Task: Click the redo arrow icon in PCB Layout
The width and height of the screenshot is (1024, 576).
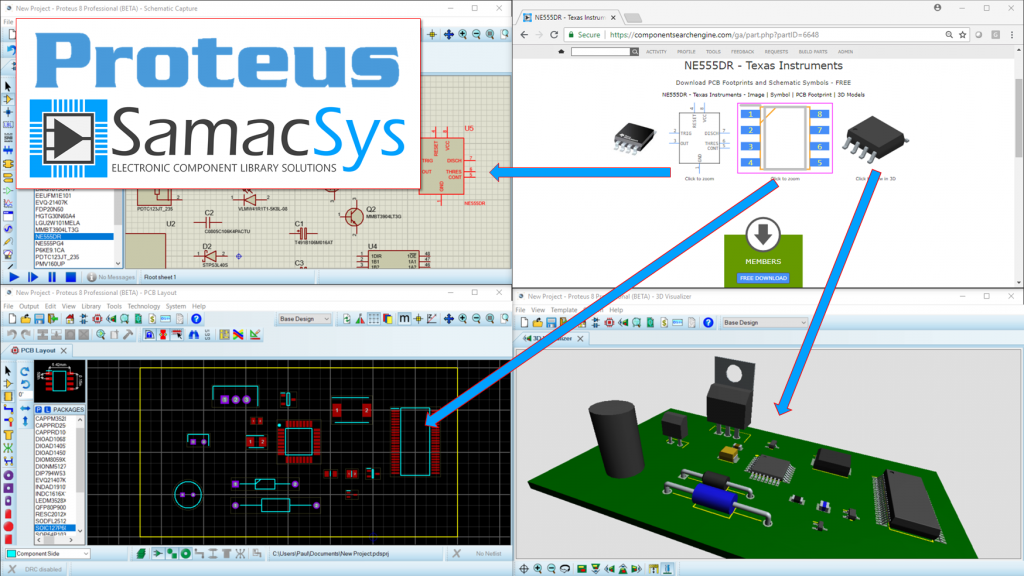Action: (x=23, y=335)
